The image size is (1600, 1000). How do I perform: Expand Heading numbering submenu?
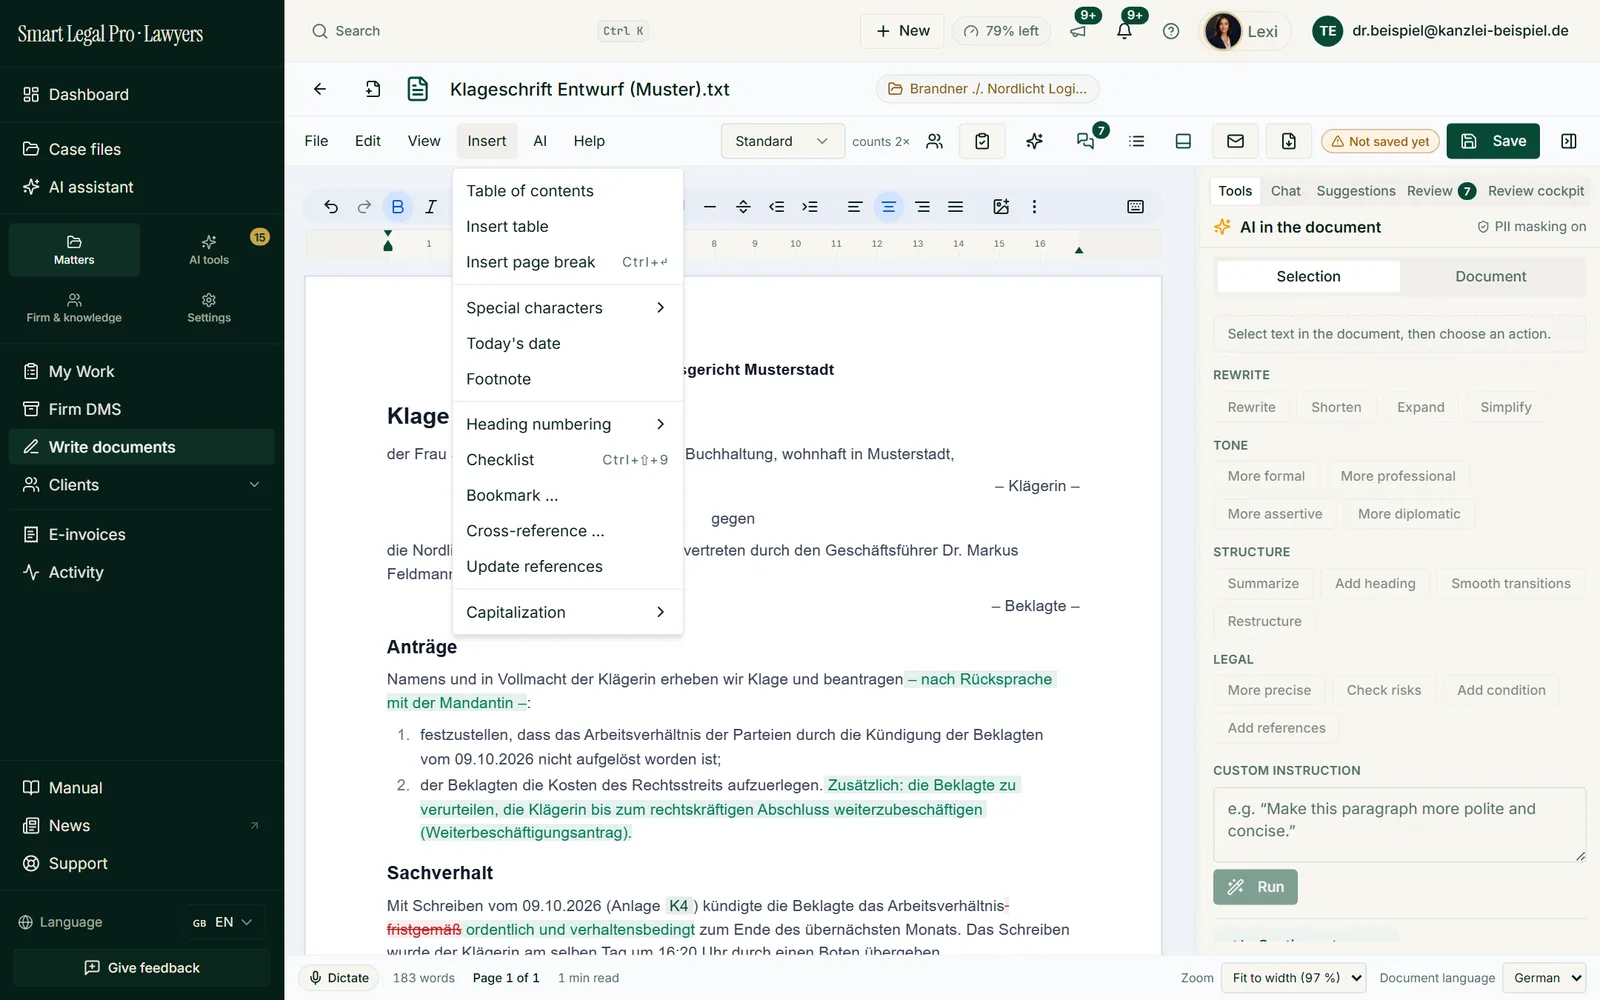click(x=567, y=424)
